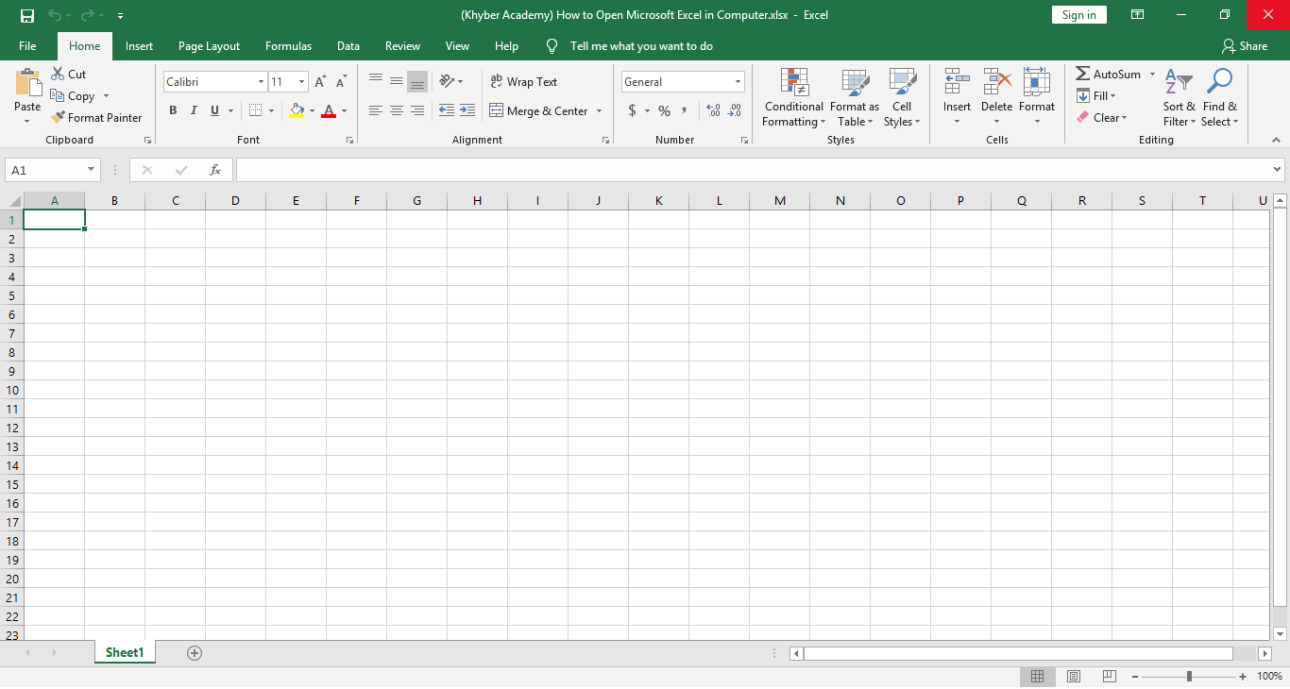Open Conditional Formatting options
Image resolution: width=1290 pixels, height=689 pixels.
click(x=793, y=97)
